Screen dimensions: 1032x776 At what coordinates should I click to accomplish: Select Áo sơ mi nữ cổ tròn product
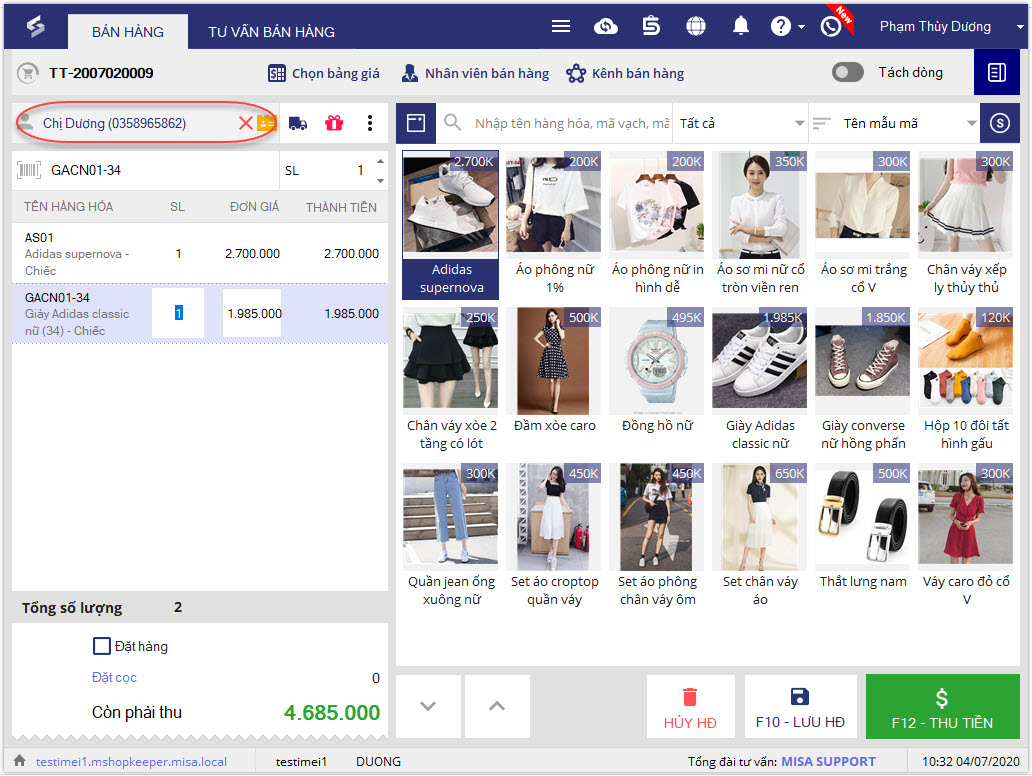pyautogui.click(x=760, y=224)
